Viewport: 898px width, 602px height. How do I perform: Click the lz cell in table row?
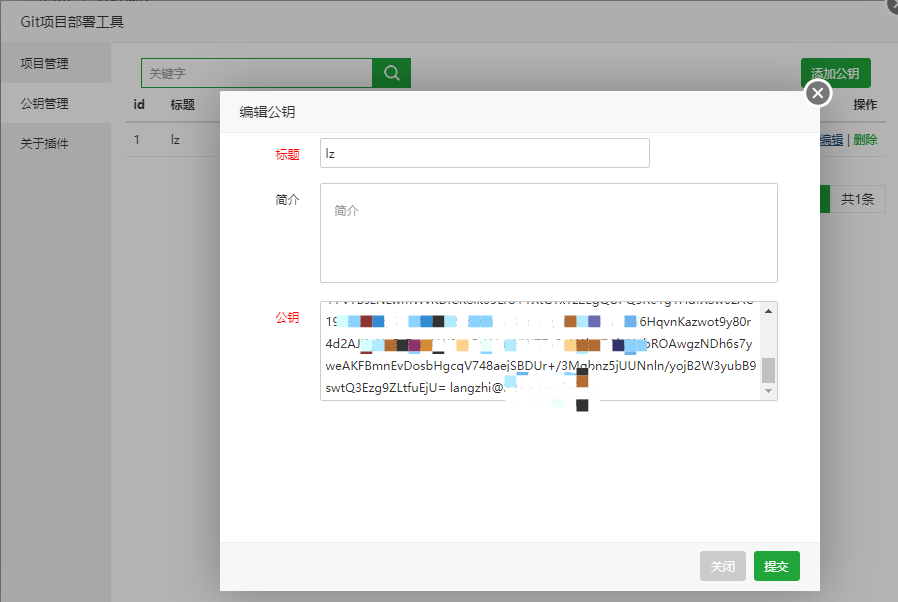(175, 140)
